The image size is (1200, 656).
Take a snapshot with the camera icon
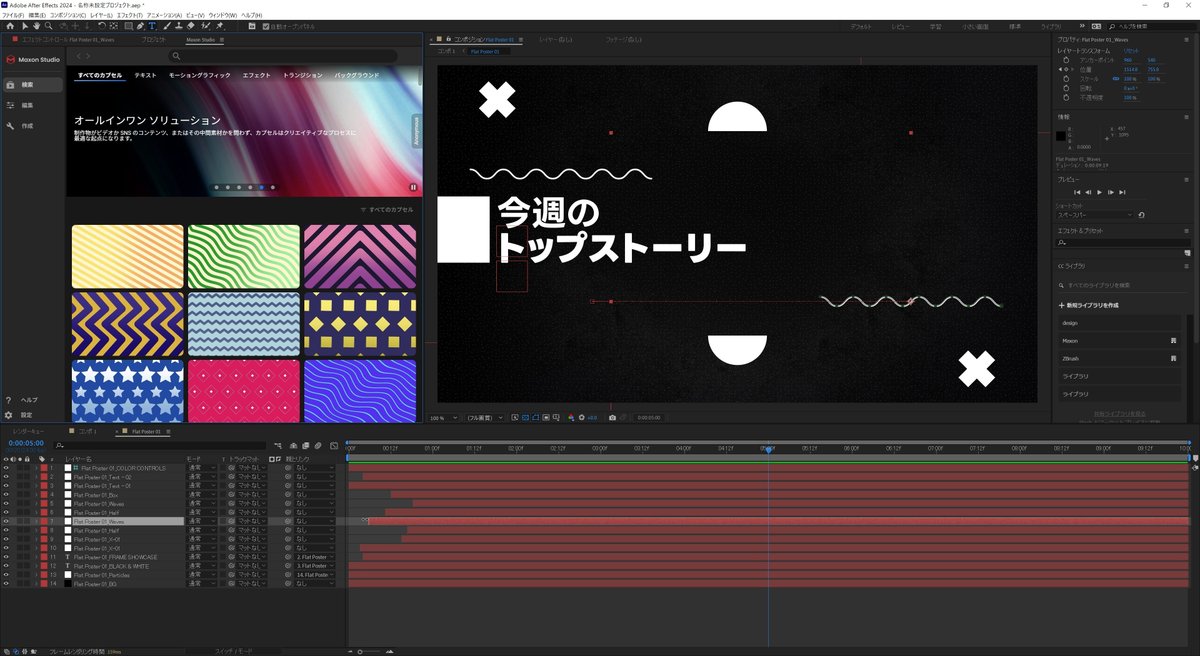612,417
